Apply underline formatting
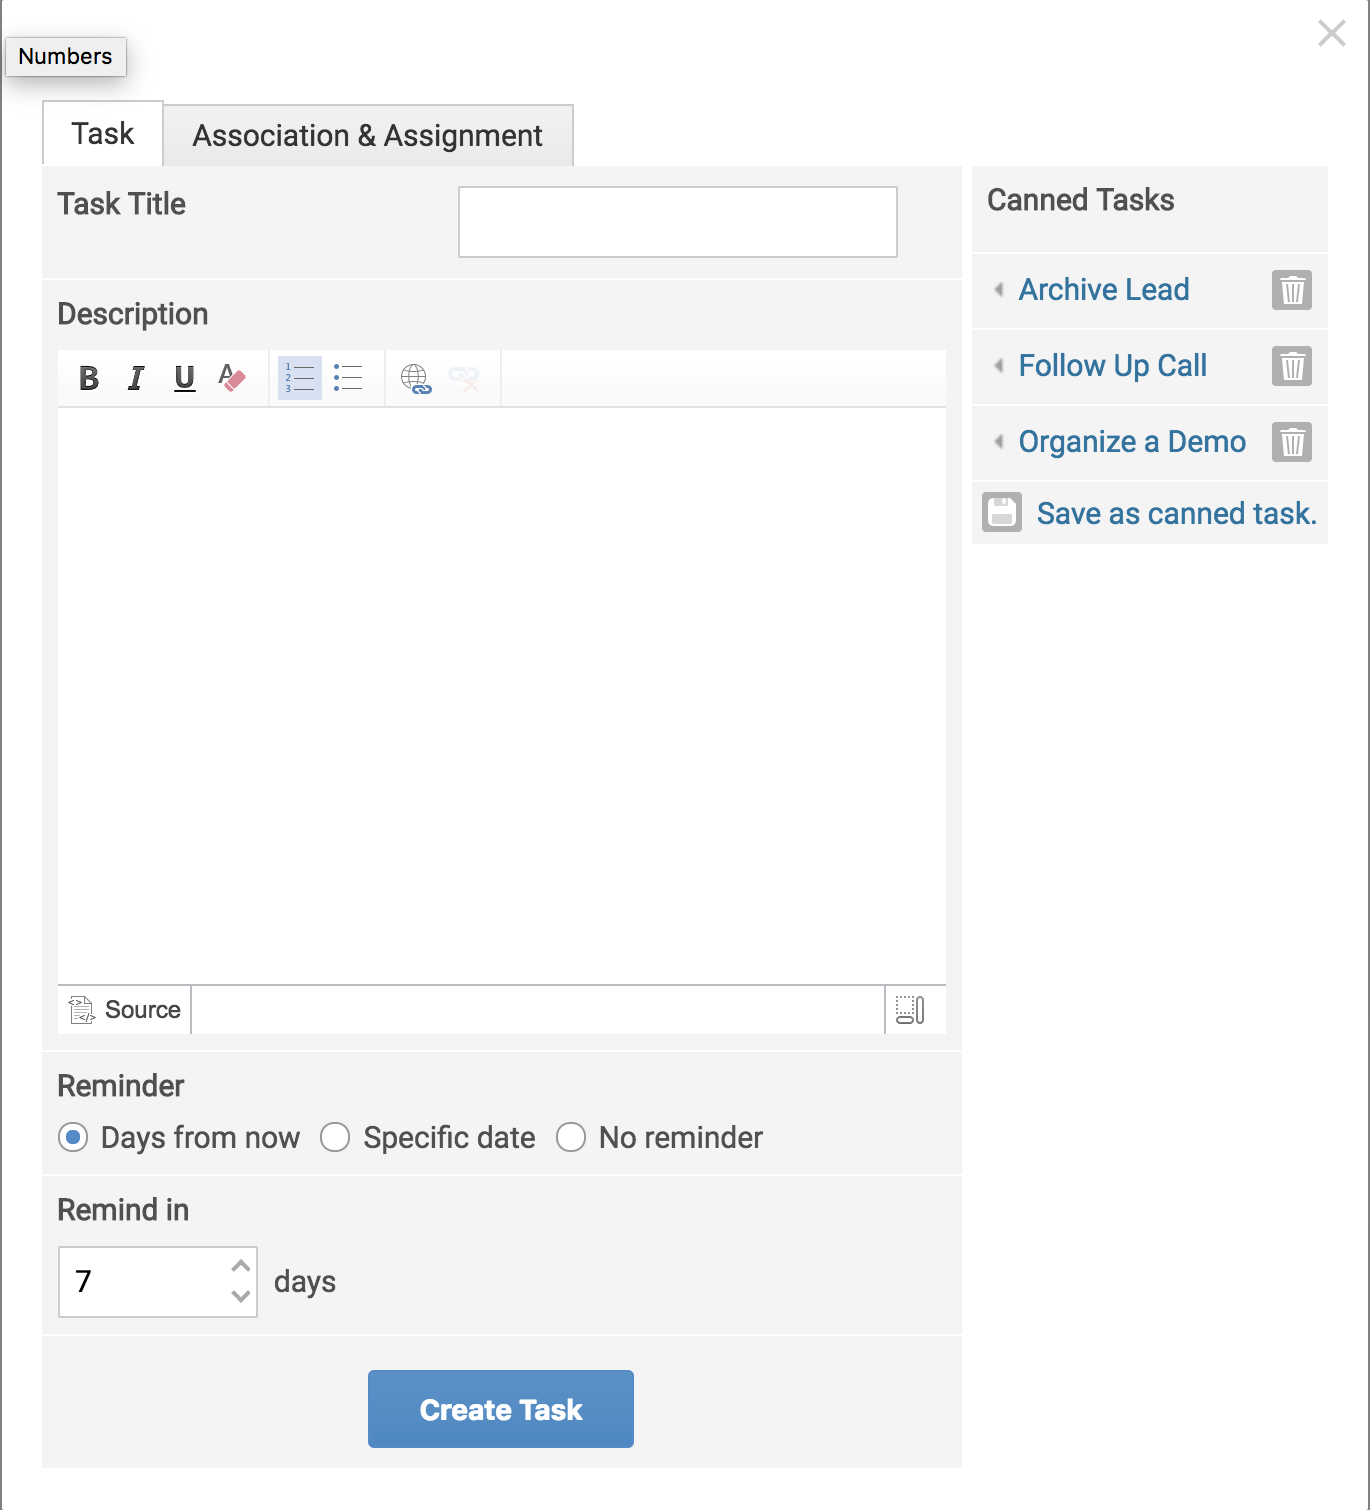Image resolution: width=1370 pixels, height=1510 pixels. 184,378
